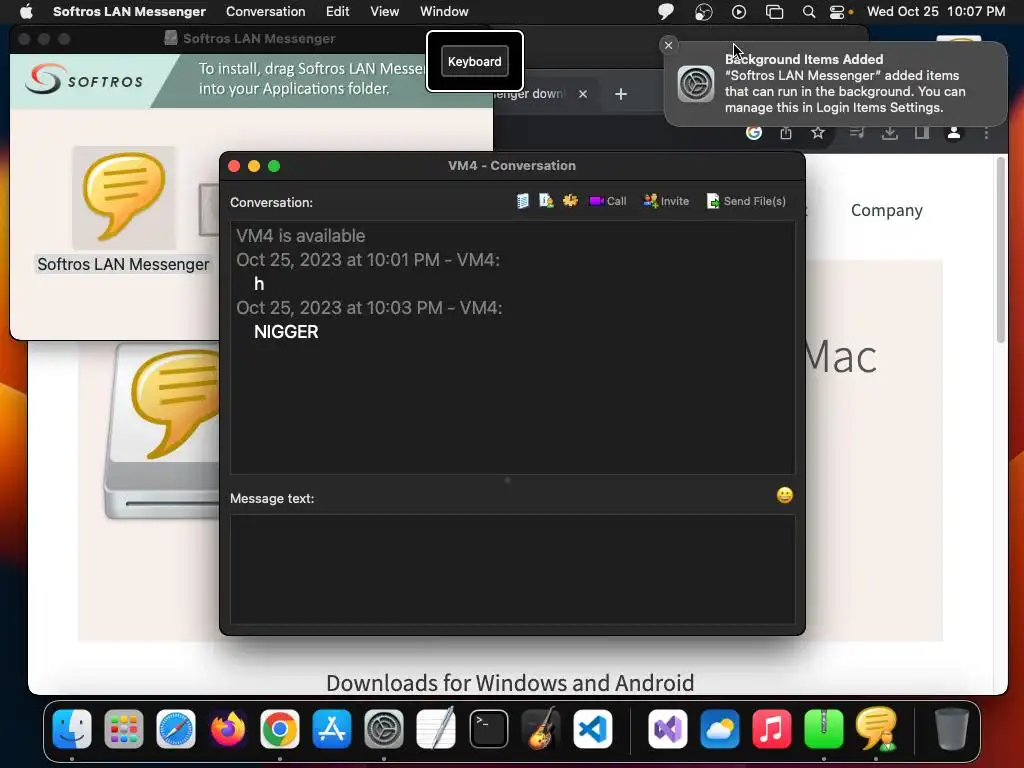Image resolution: width=1024 pixels, height=768 pixels.
Task: Open Finder from the Dock
Action: click(x=72, y=728)
